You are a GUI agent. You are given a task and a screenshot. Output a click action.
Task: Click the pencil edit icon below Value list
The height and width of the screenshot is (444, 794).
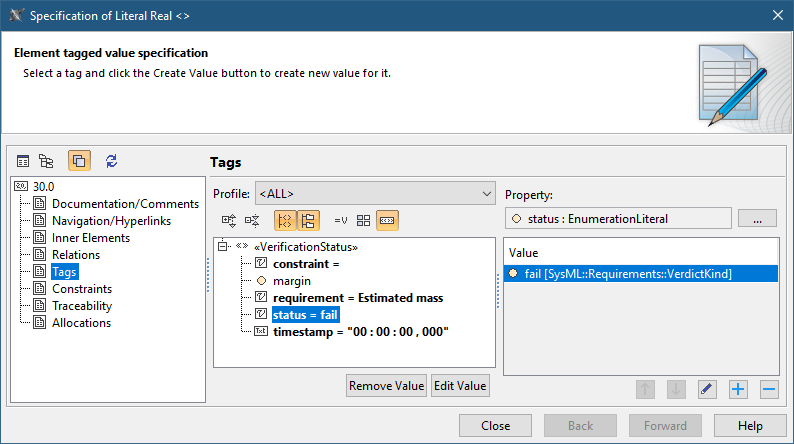[x=707, y=388]
